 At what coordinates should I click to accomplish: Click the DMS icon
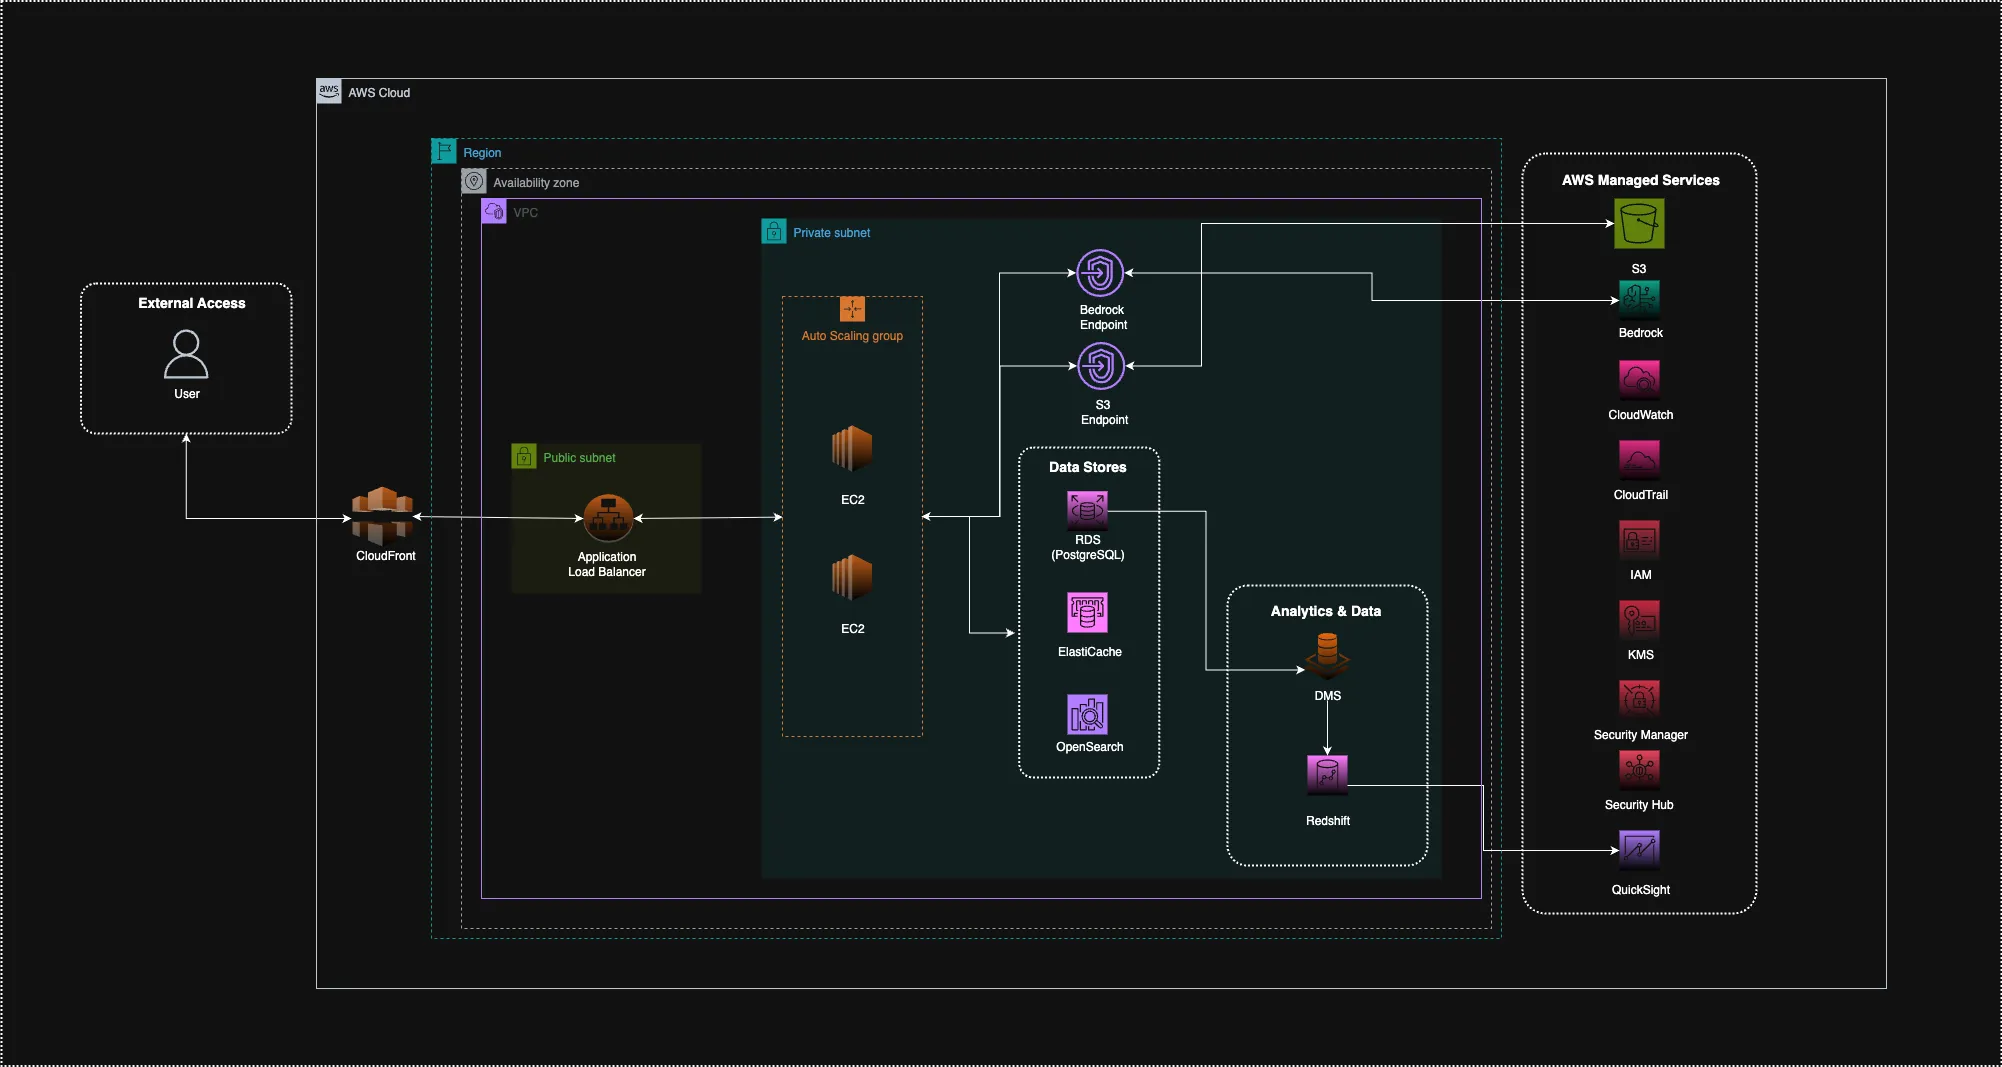point(1327,657)
